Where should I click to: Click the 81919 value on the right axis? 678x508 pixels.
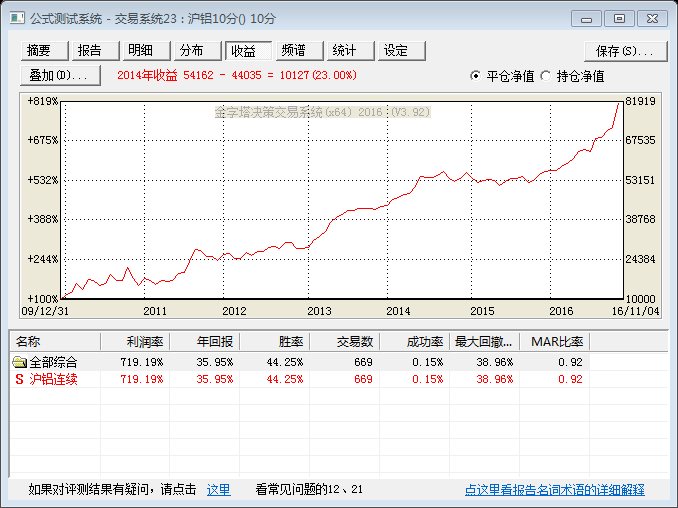[640, 101]
